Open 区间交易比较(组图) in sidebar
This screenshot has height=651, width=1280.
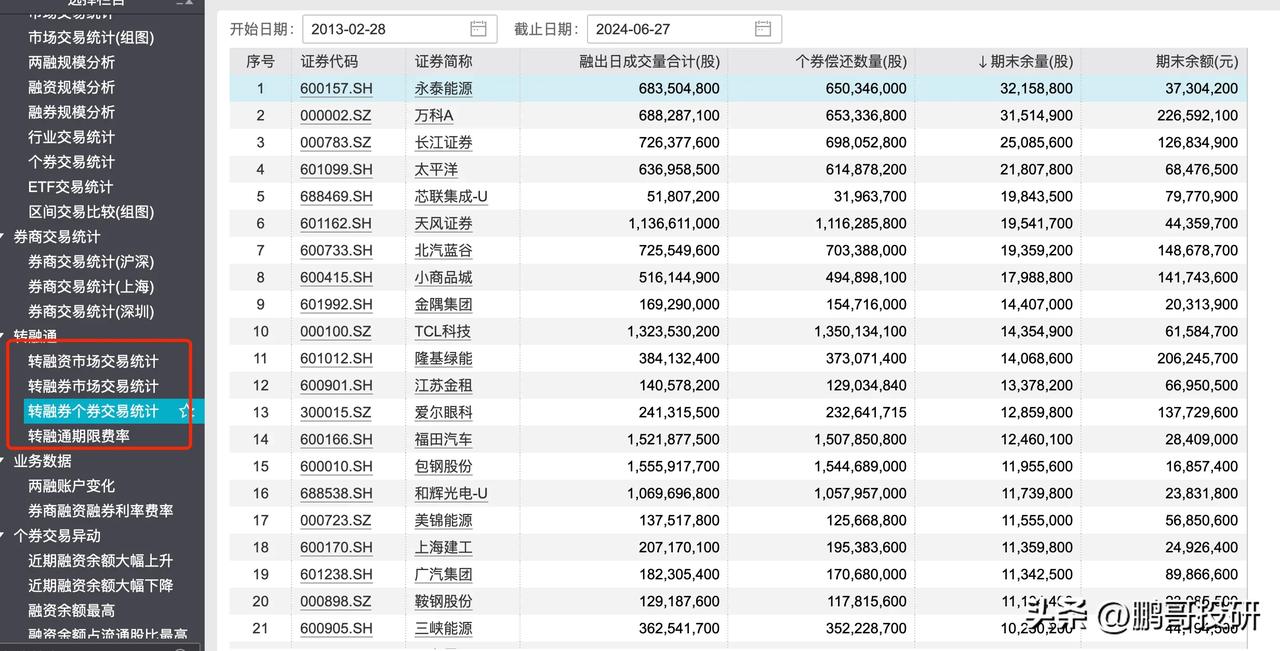(91, 212)
